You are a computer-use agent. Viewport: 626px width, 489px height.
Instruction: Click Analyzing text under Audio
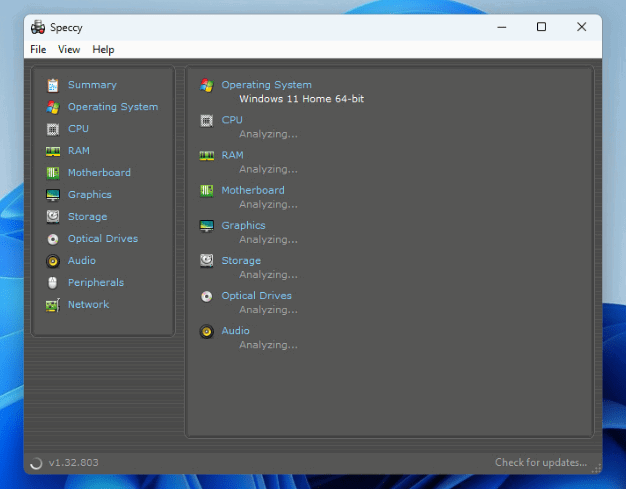[x=268, y=345]
